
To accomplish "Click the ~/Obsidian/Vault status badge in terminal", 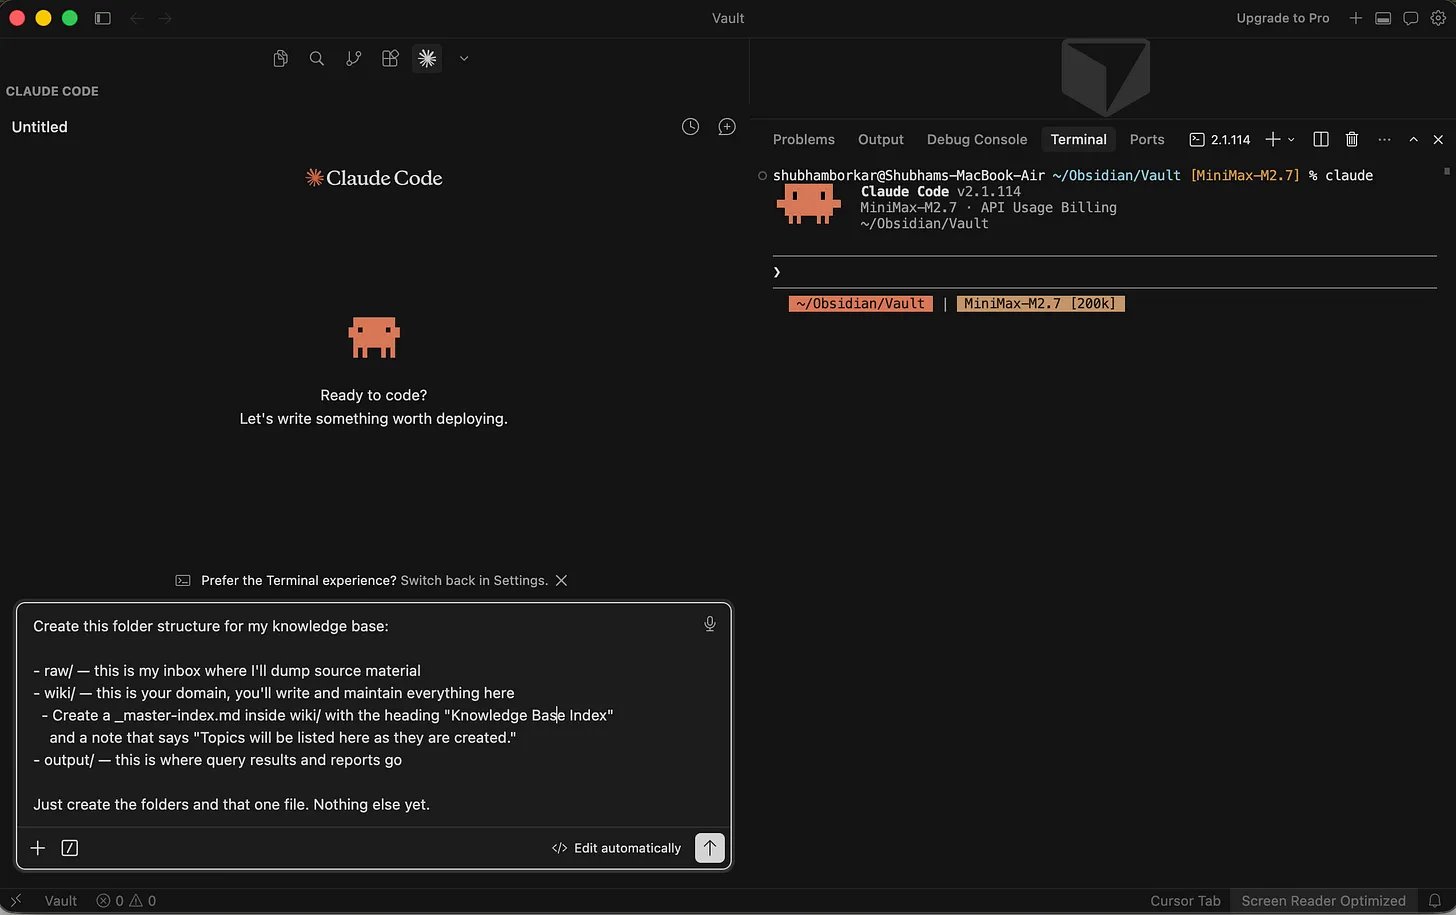I will tap(860, 304).
